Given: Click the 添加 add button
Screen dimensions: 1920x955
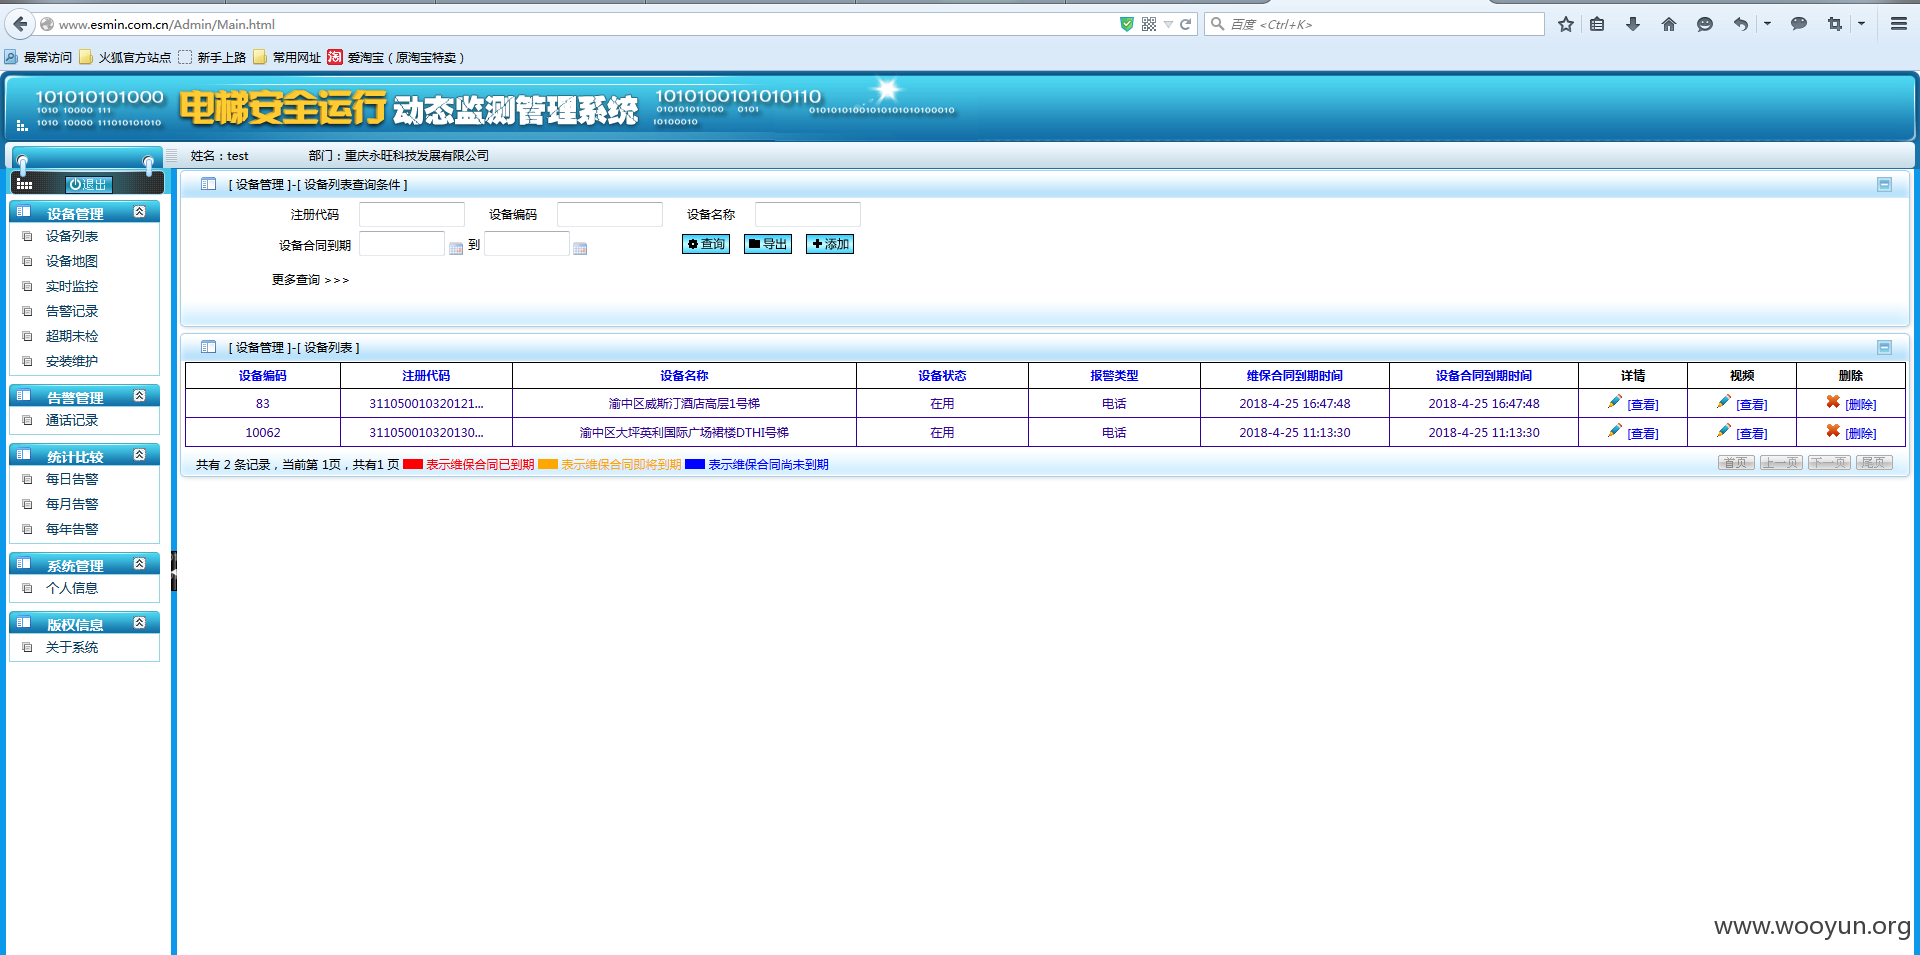Looking at the screenshot, I should coord(830,244).
